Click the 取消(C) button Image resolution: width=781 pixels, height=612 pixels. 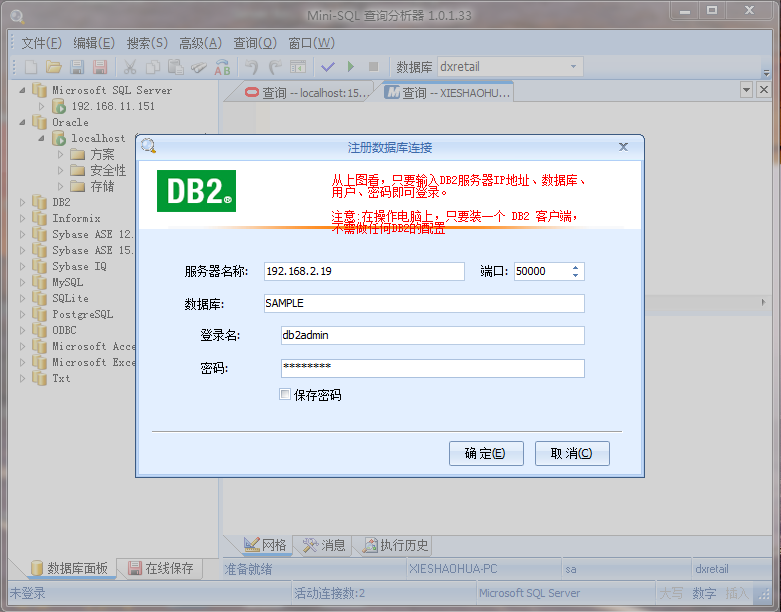(x=572, y=453)
